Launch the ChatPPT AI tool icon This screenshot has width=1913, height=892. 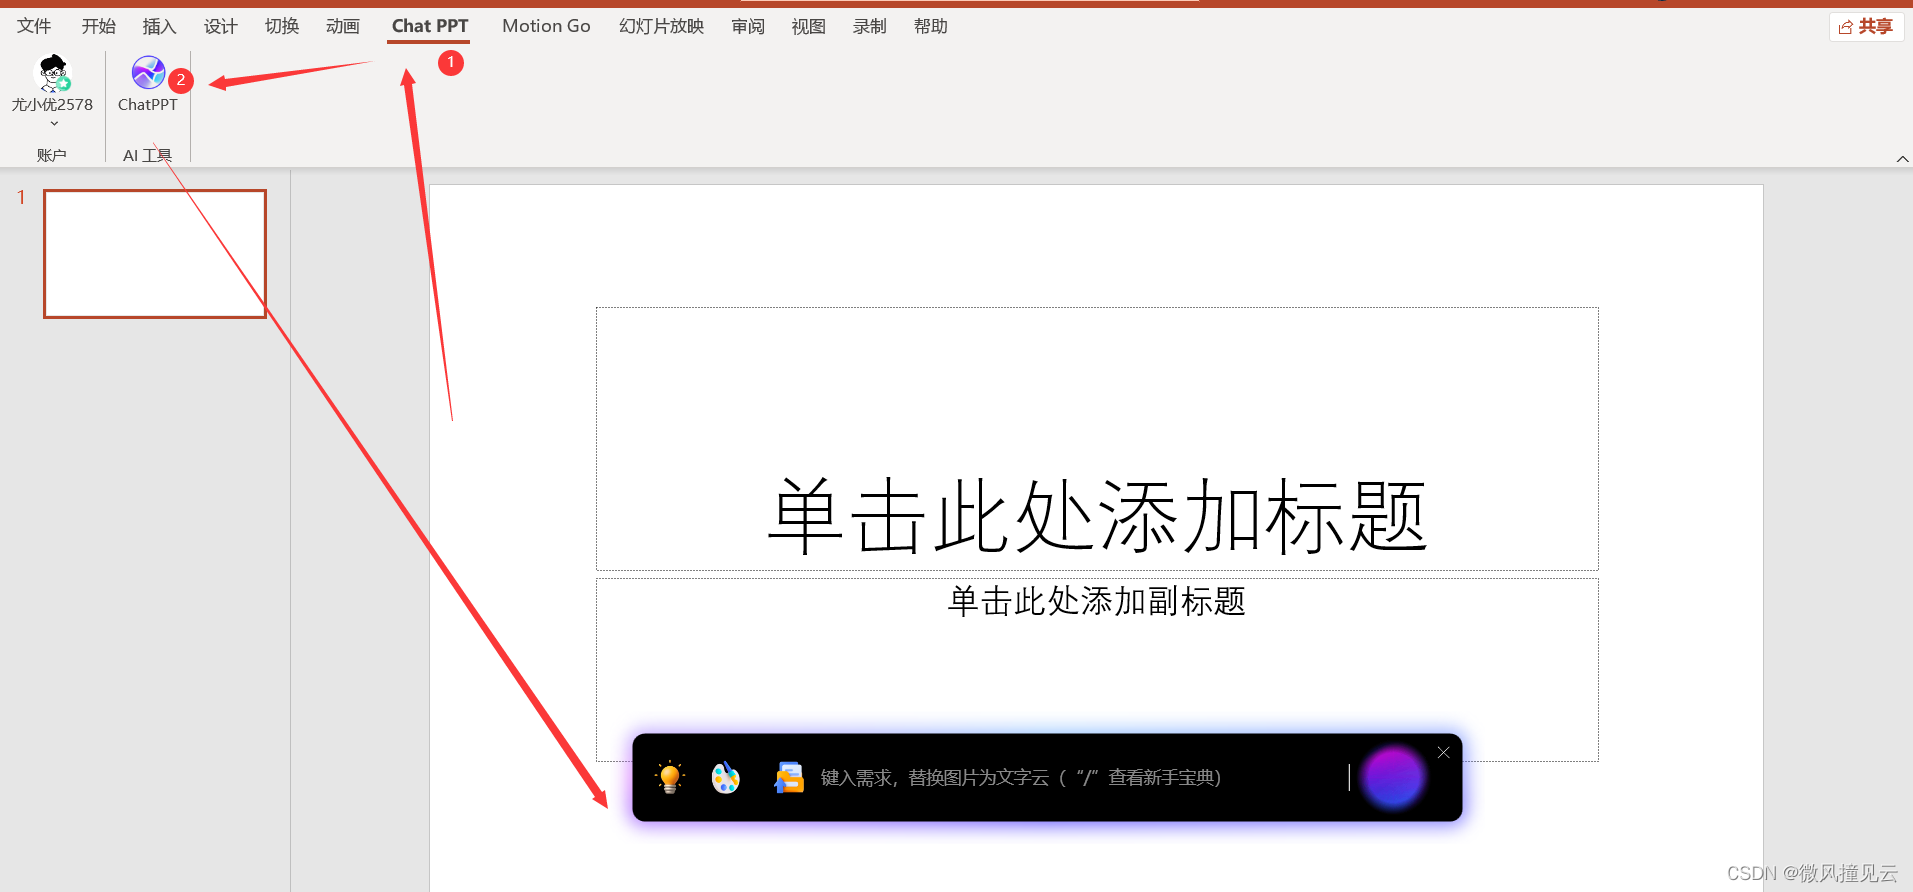(148, 73)
